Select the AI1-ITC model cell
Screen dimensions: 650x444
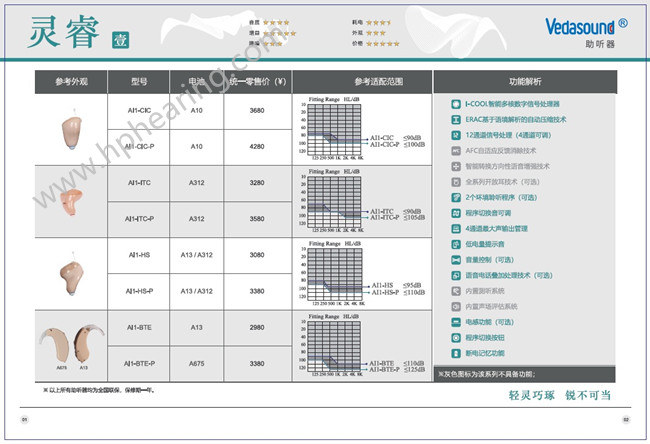[x=139, y=183]
